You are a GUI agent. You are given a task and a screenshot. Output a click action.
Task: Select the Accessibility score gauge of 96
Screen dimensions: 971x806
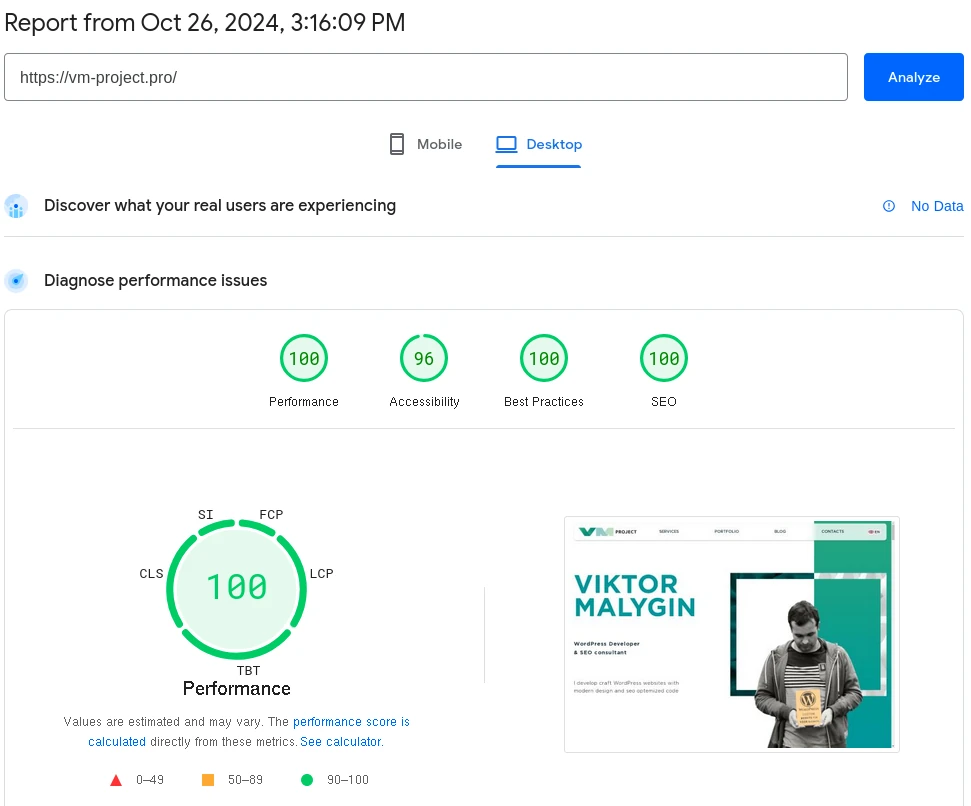[424, 359]
